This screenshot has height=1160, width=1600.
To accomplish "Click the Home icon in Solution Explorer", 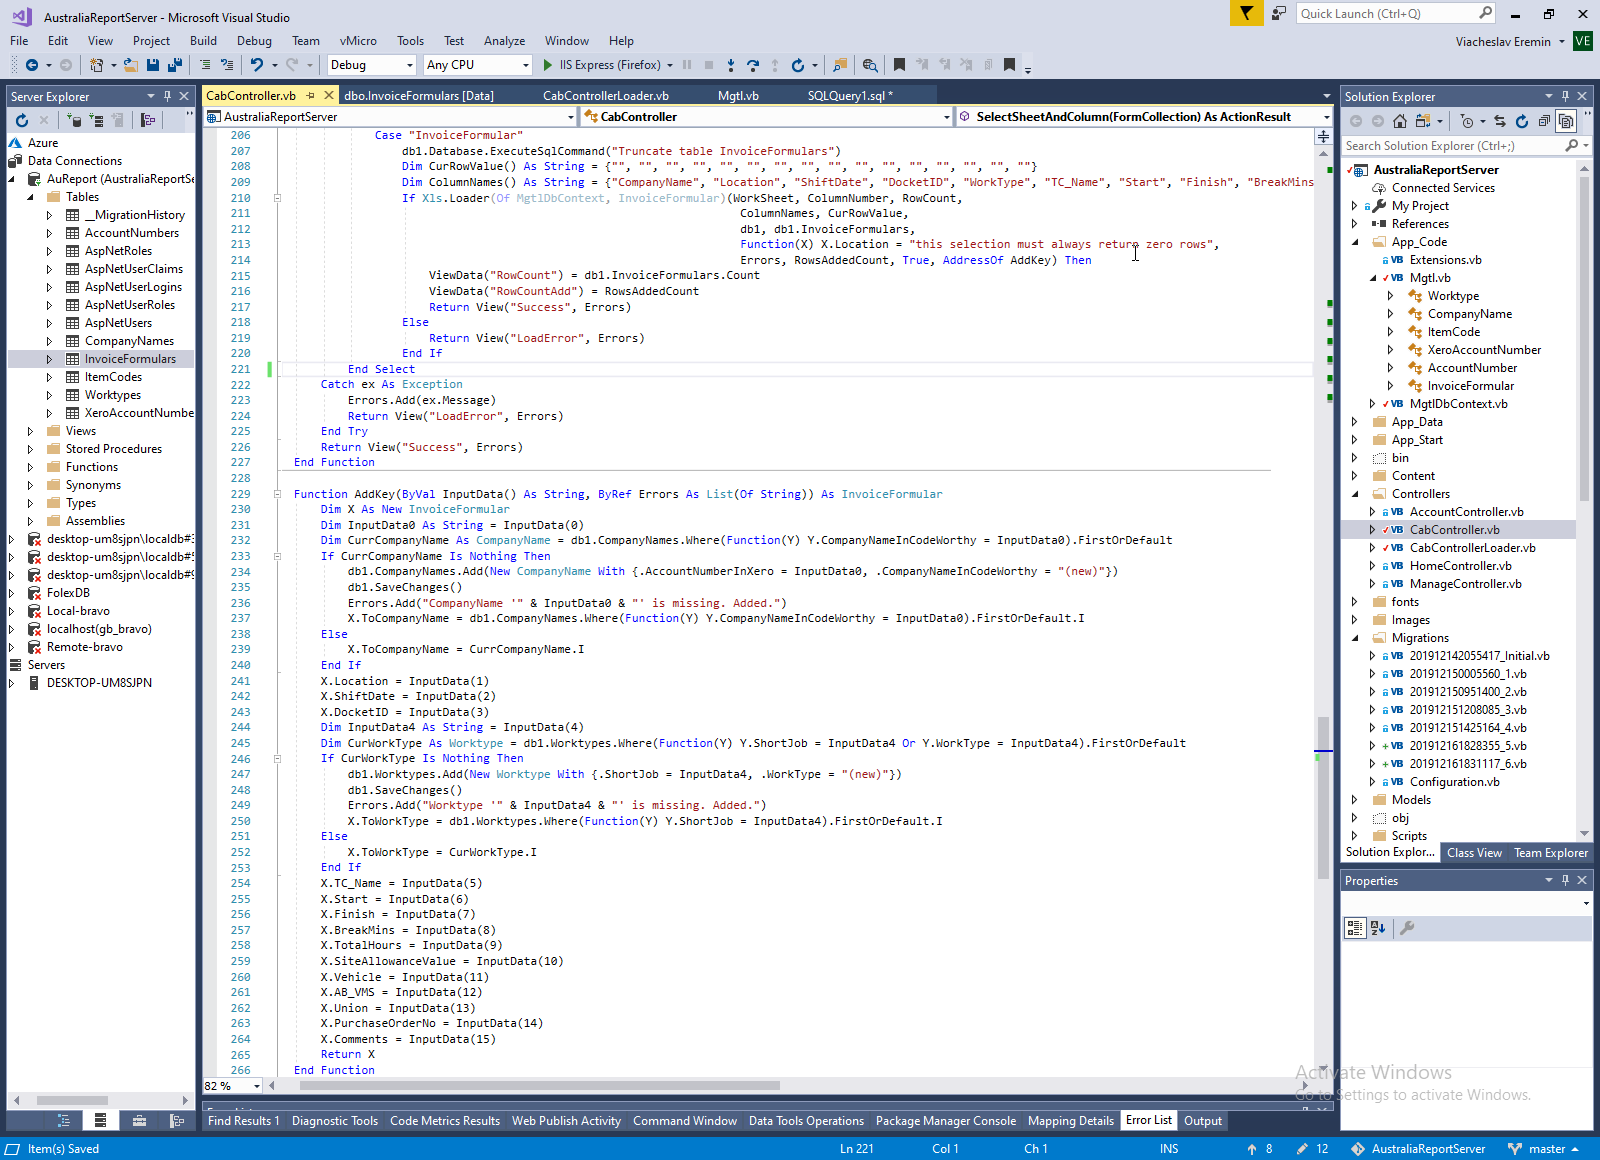I will pyautogui.click(x=1399, y=121).
